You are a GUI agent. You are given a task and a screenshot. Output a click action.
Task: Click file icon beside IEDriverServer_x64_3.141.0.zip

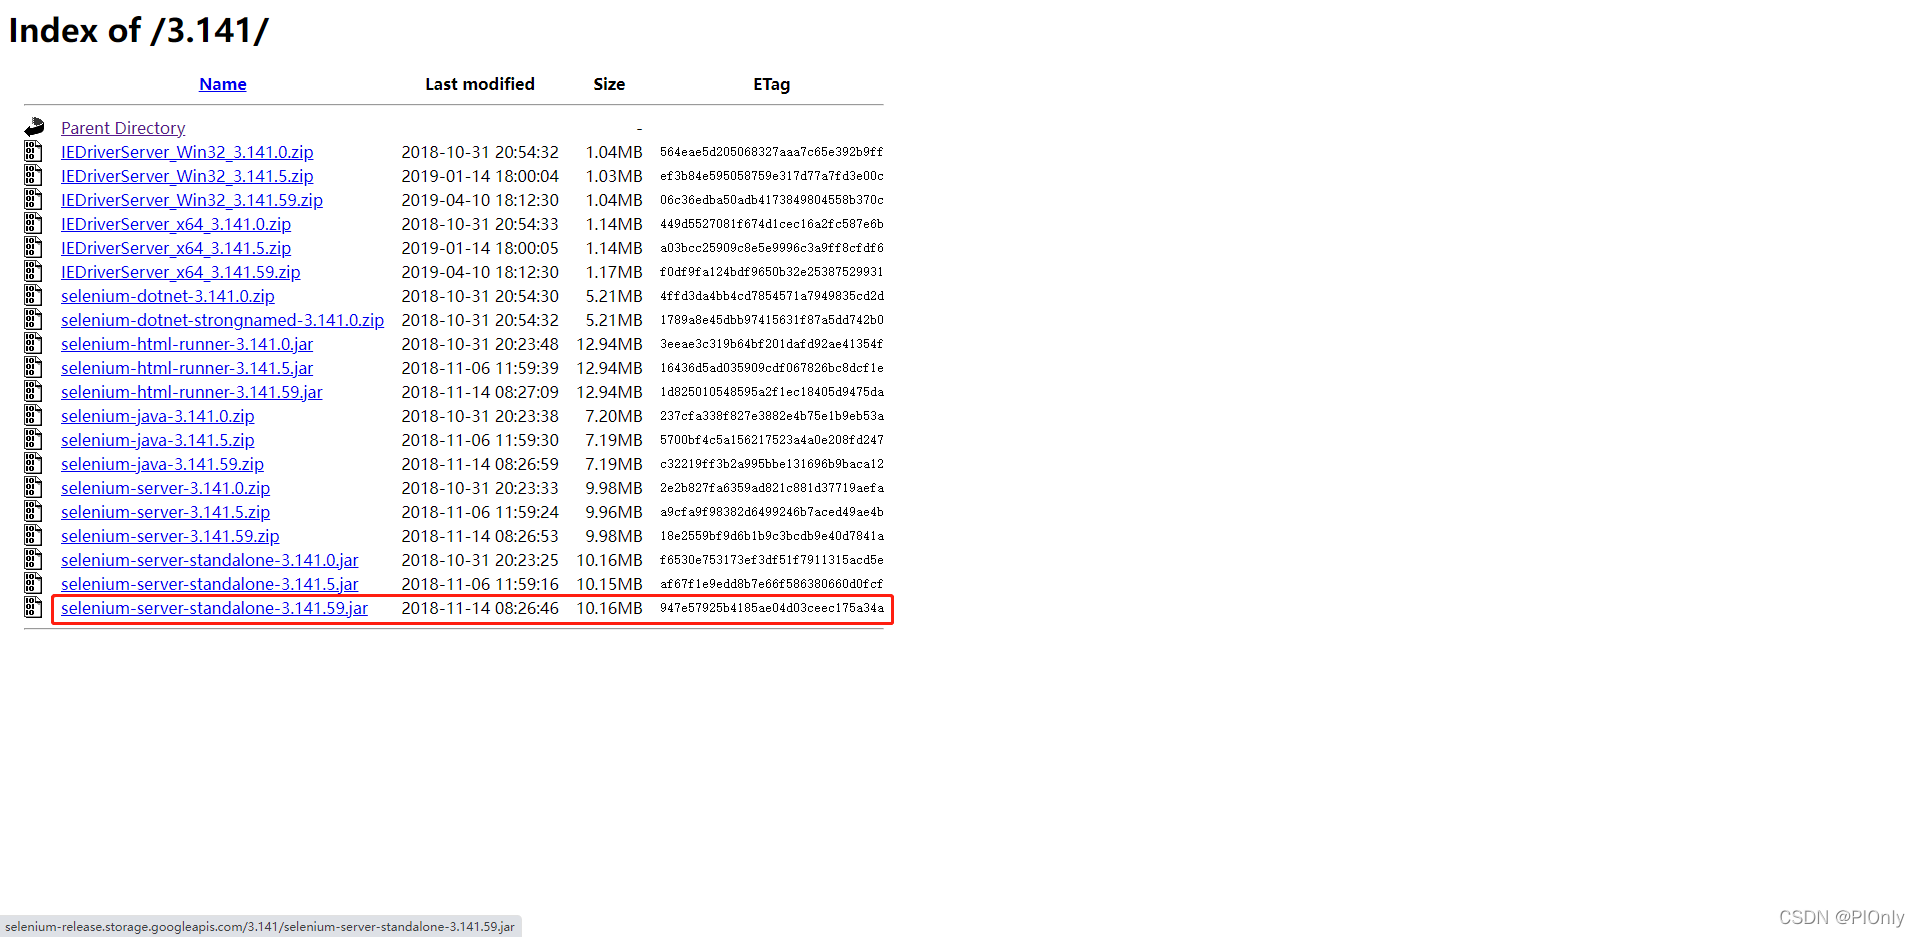(x=33, y=224)
